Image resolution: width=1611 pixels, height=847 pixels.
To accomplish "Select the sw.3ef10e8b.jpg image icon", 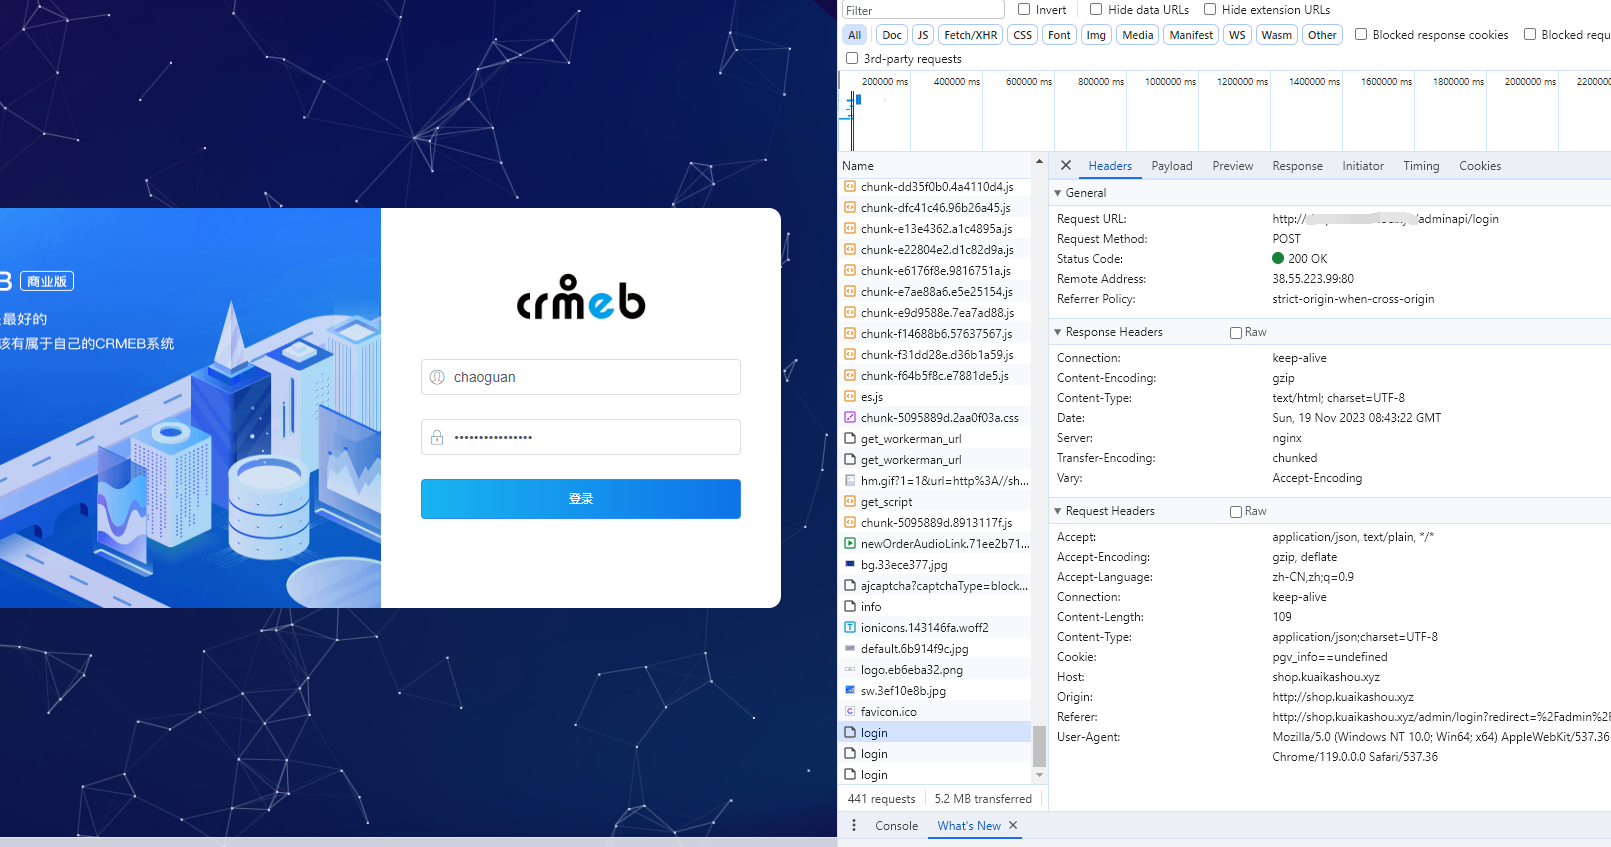I will [850, 690].
